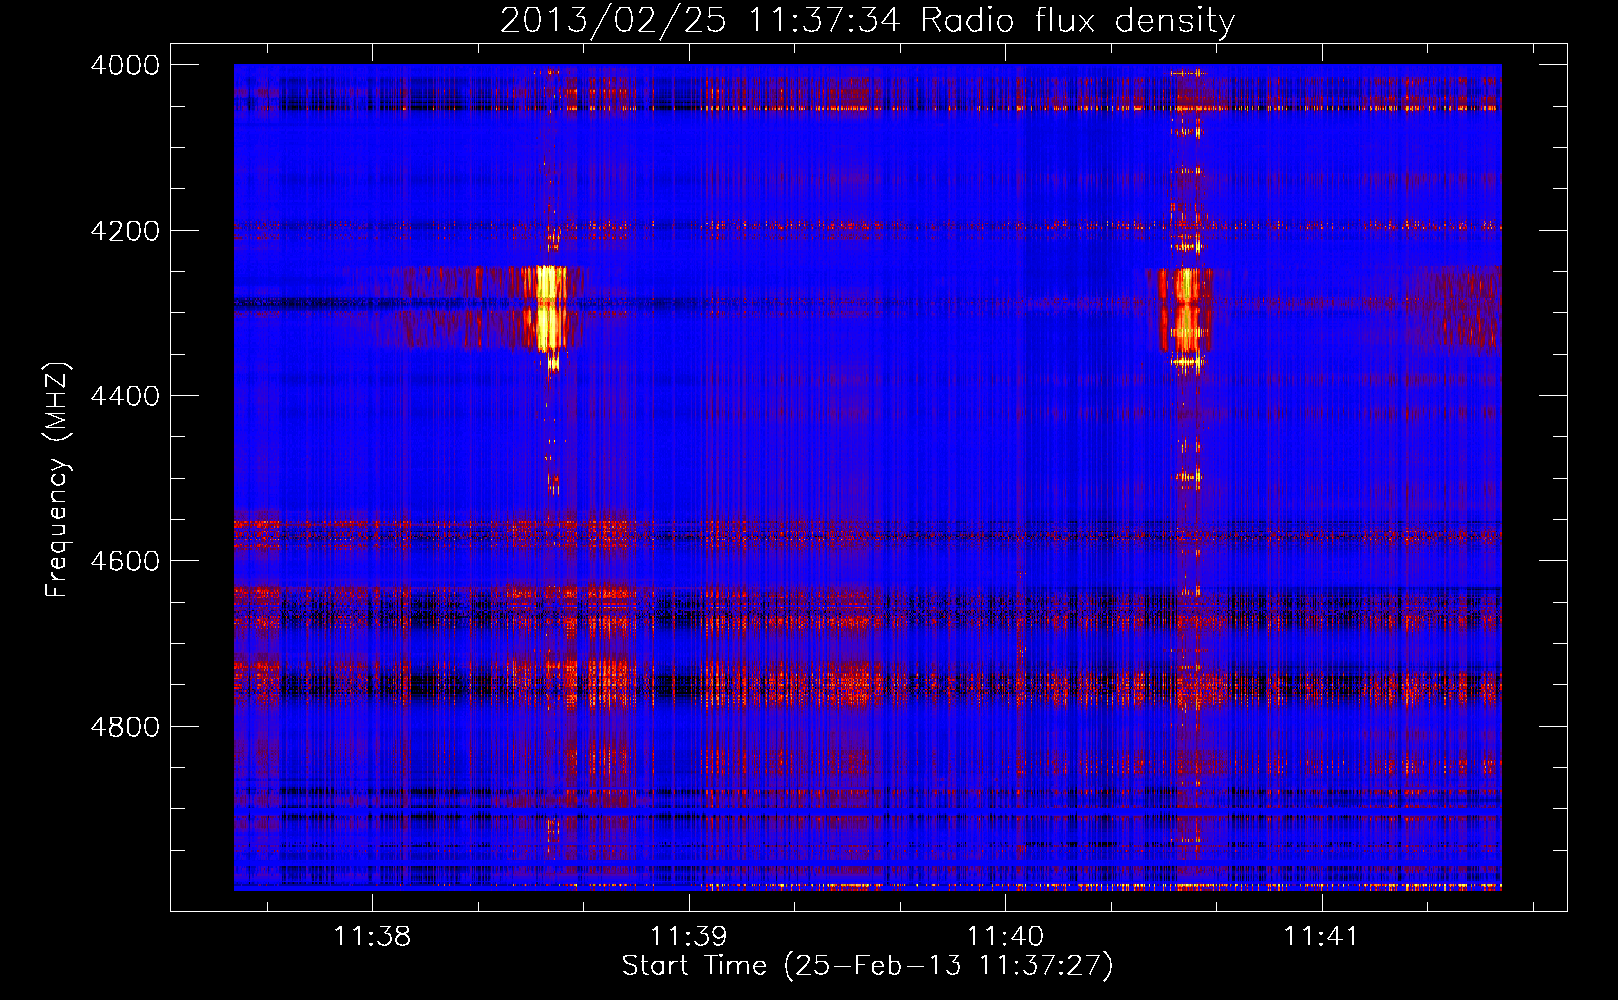Image resolution: width=1618 pixels, height=1000 pixels.
Task: Click the 4000 frequency tick label
Action: point(125,65)
